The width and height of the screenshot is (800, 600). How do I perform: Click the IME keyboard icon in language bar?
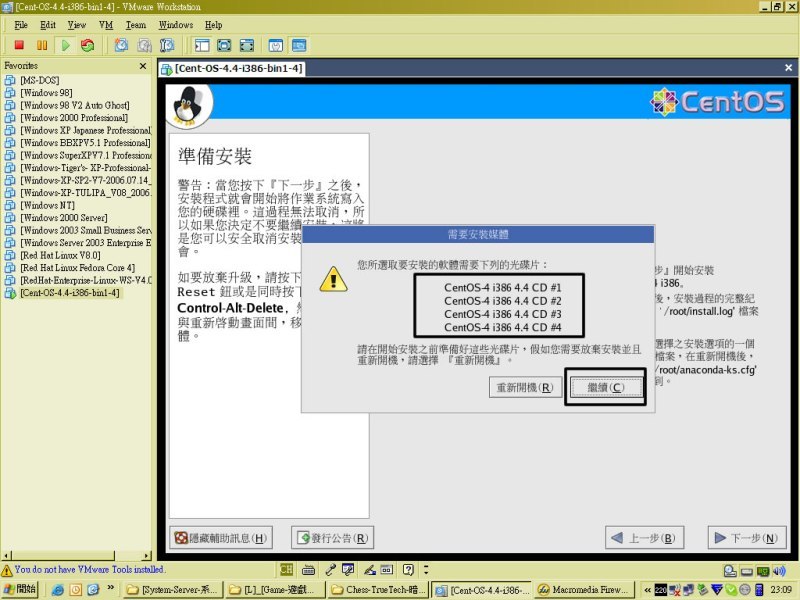coord(308,570)
